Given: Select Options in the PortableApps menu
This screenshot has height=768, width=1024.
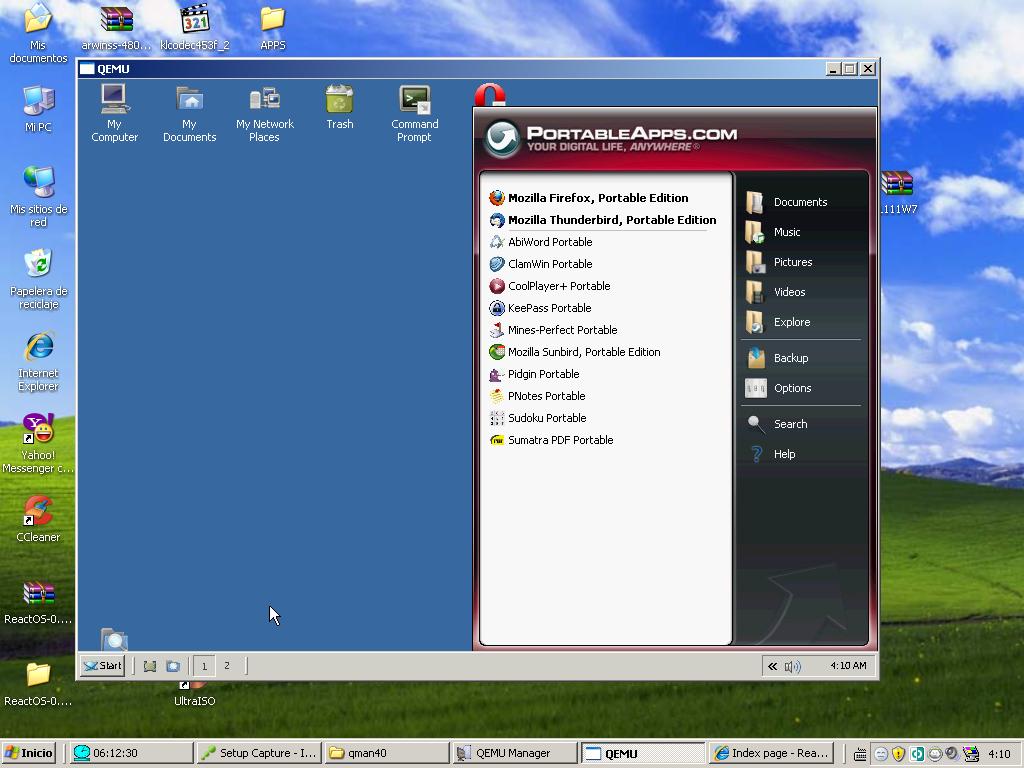Looking at the screenshot, I should pyautogui.click(x=791, y=388).
